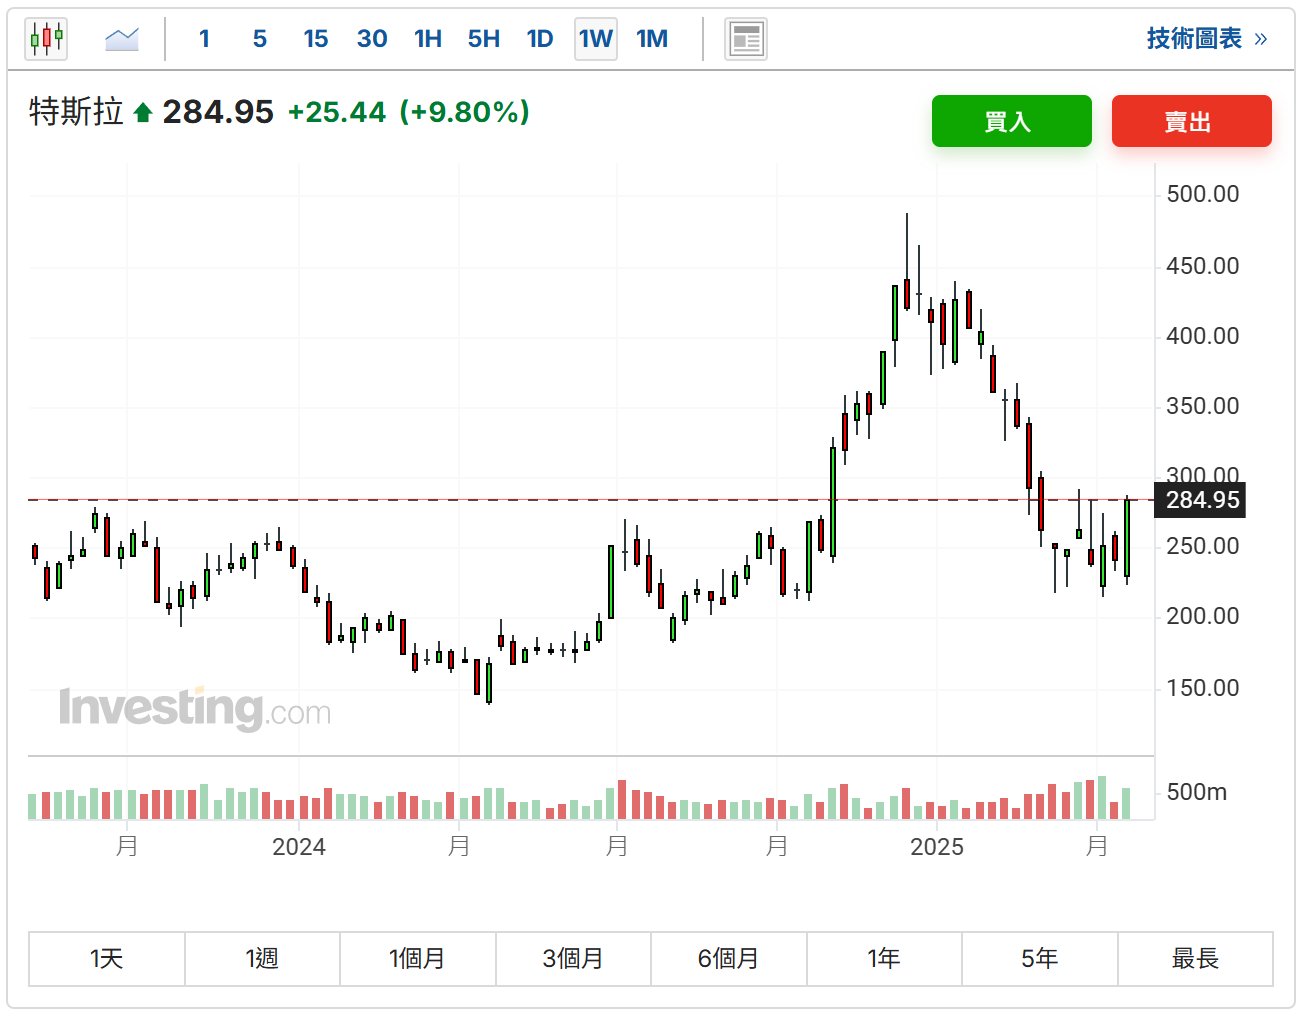The height and width of the screenshot is (1017, 1301).
Task: Switch to the area chart icon
Action: point(122,39)
